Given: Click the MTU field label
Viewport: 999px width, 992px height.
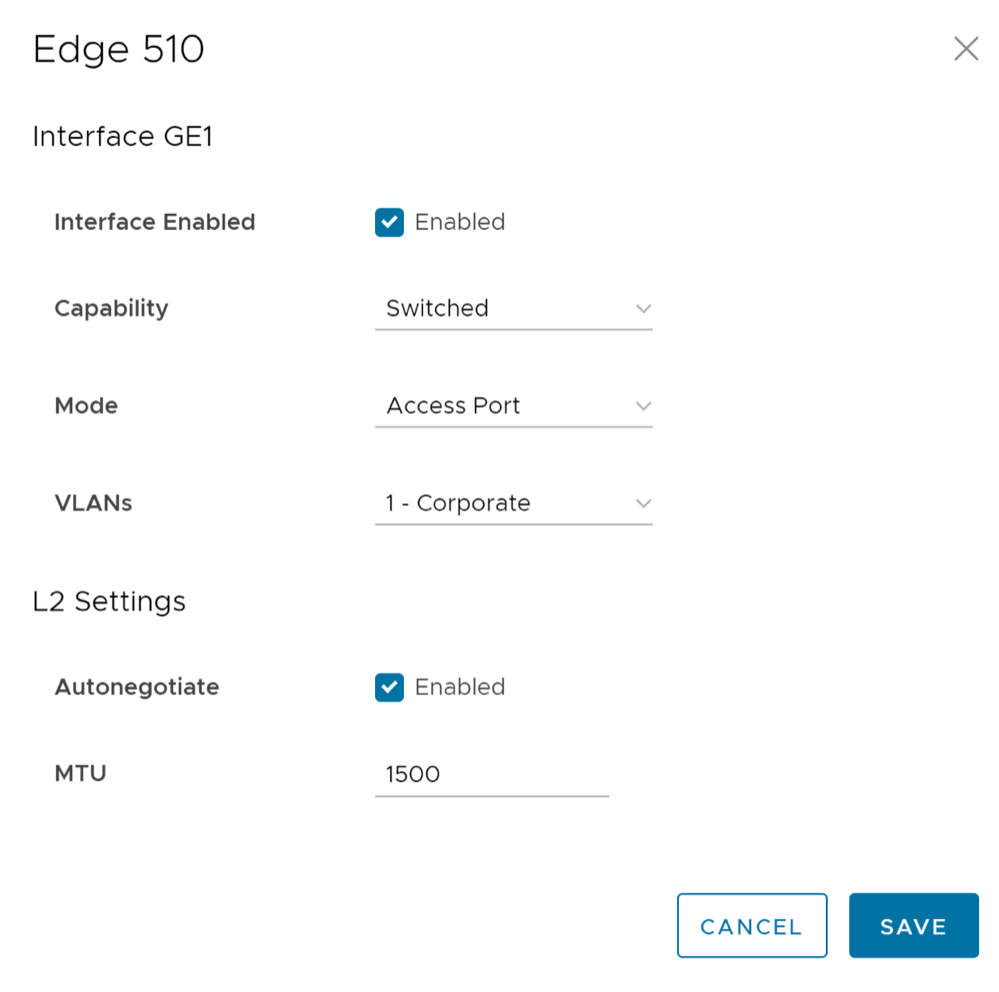Looking at the screenshot, I should click(x=80, y=773).
